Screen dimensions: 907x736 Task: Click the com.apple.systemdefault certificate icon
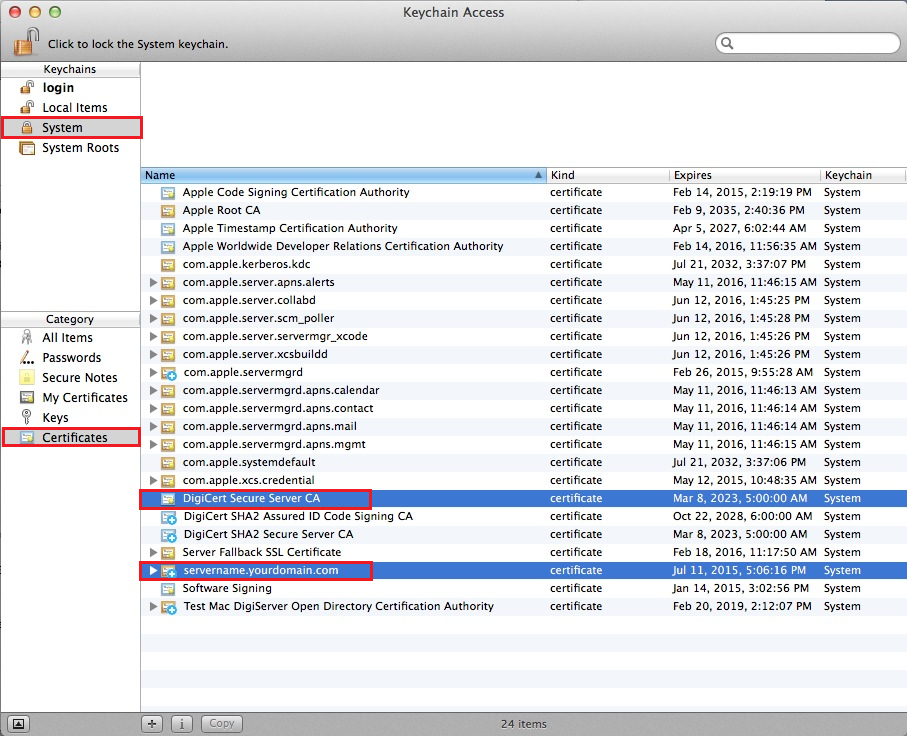click(168, 462)
